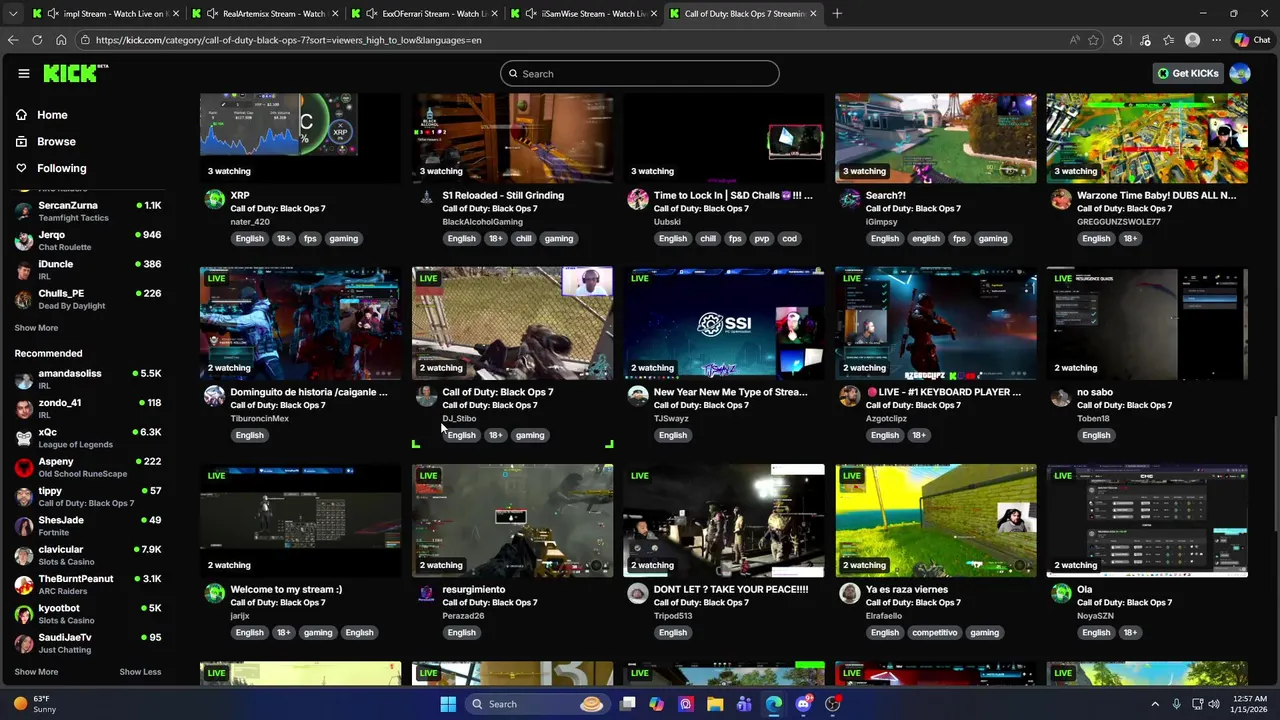Open the Dominguito de historia stream thumbnail

tap(300, 323)
